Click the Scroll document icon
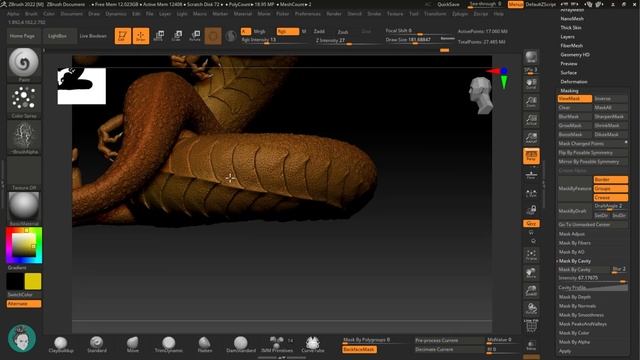The height and width of the screenshot is (360, 640). (x=531, y=84)
